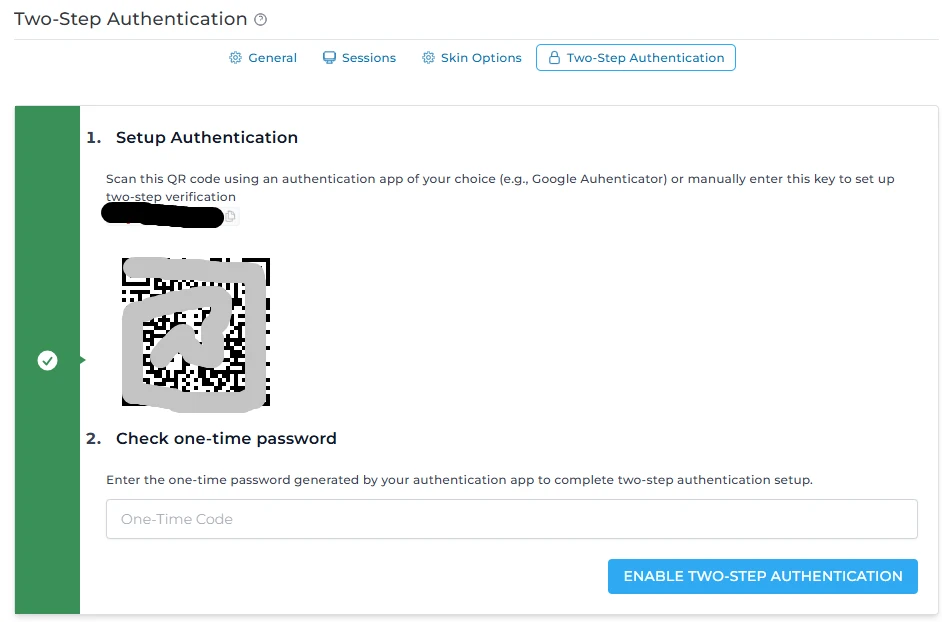Click the Setup Authentication step heading
The image size is (942, 622).
(x=206, y=137)
